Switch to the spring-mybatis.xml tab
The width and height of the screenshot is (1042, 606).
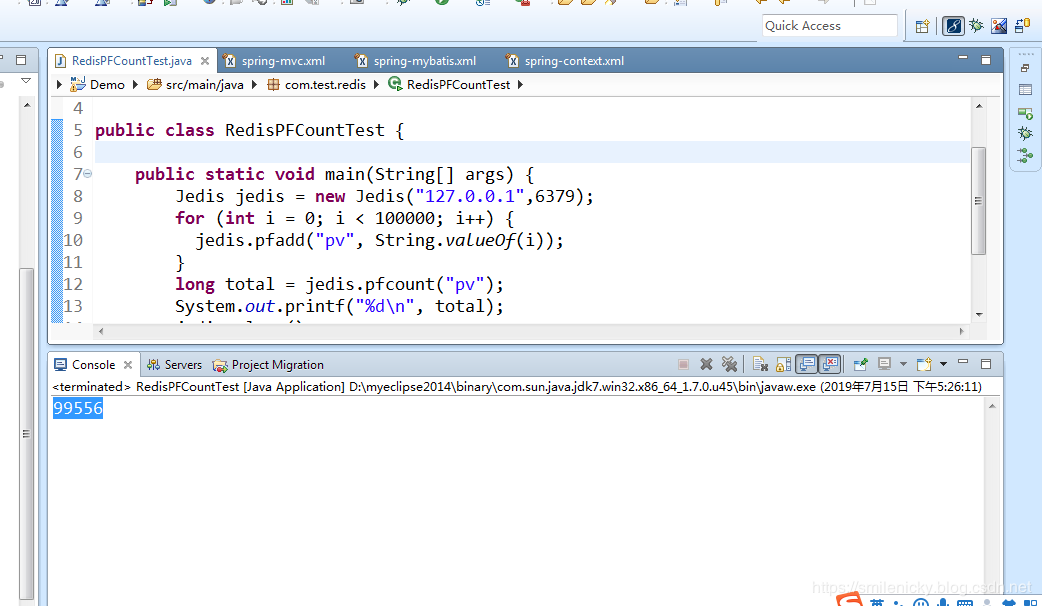click(425, 60)
